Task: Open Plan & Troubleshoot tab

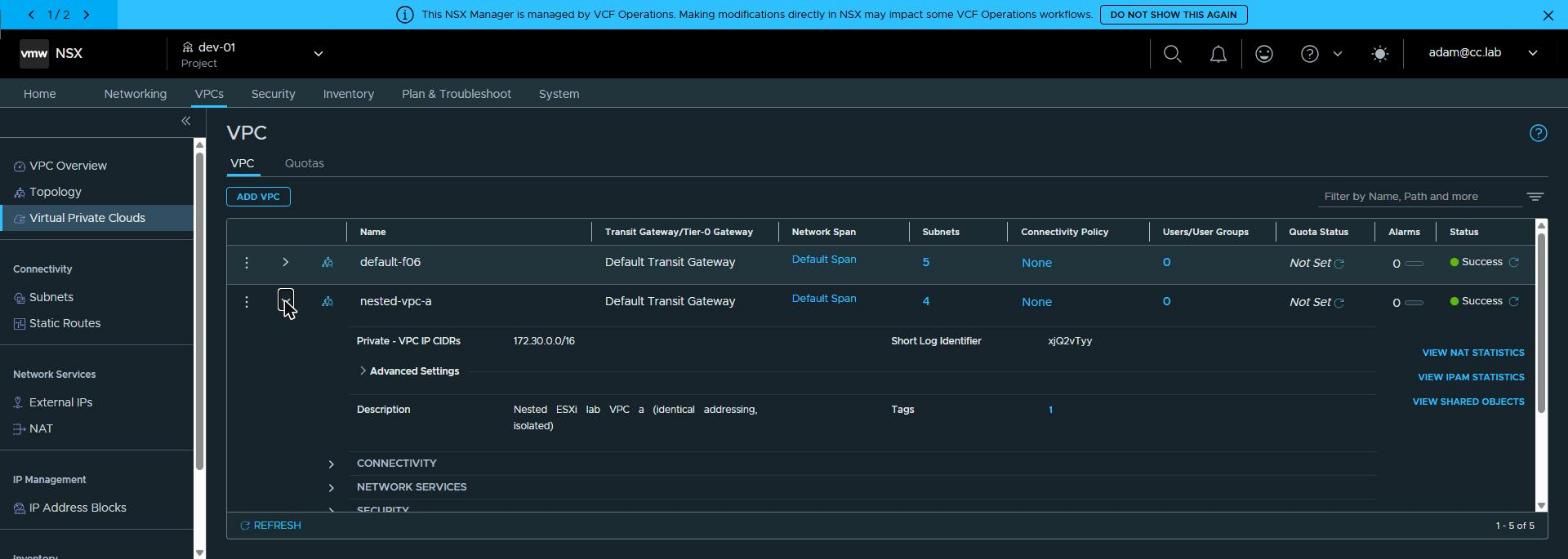Action: click(456, 94)
